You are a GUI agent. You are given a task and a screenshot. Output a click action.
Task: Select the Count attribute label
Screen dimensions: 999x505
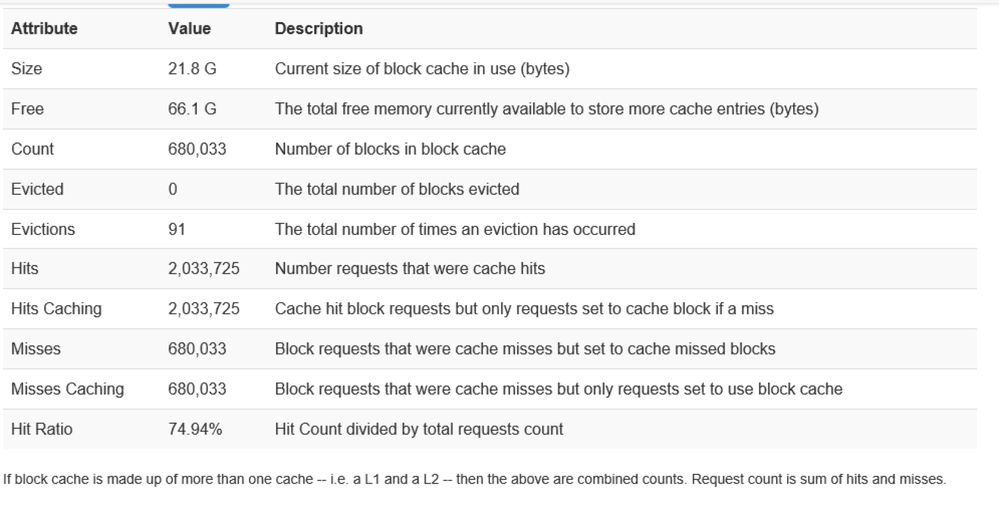pyautogui.click(x=32, y=149)
